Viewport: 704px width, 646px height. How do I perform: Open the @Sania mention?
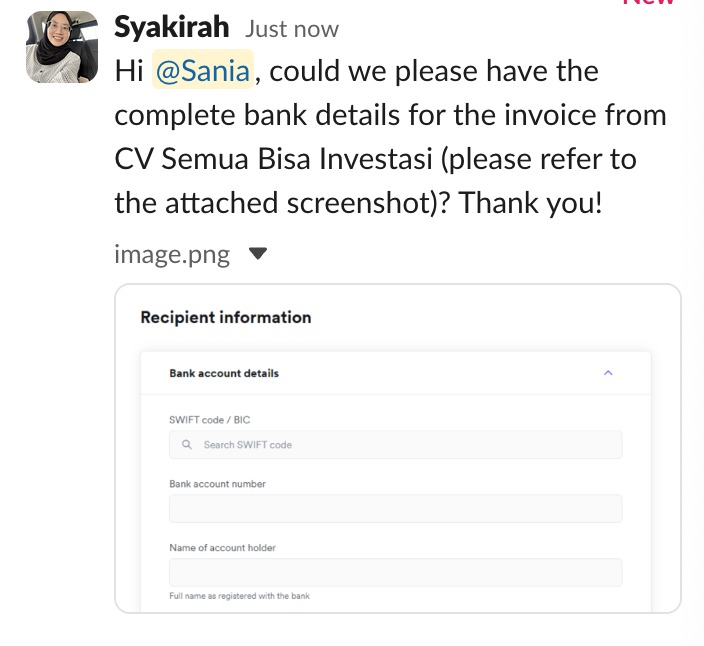[203, 72]
